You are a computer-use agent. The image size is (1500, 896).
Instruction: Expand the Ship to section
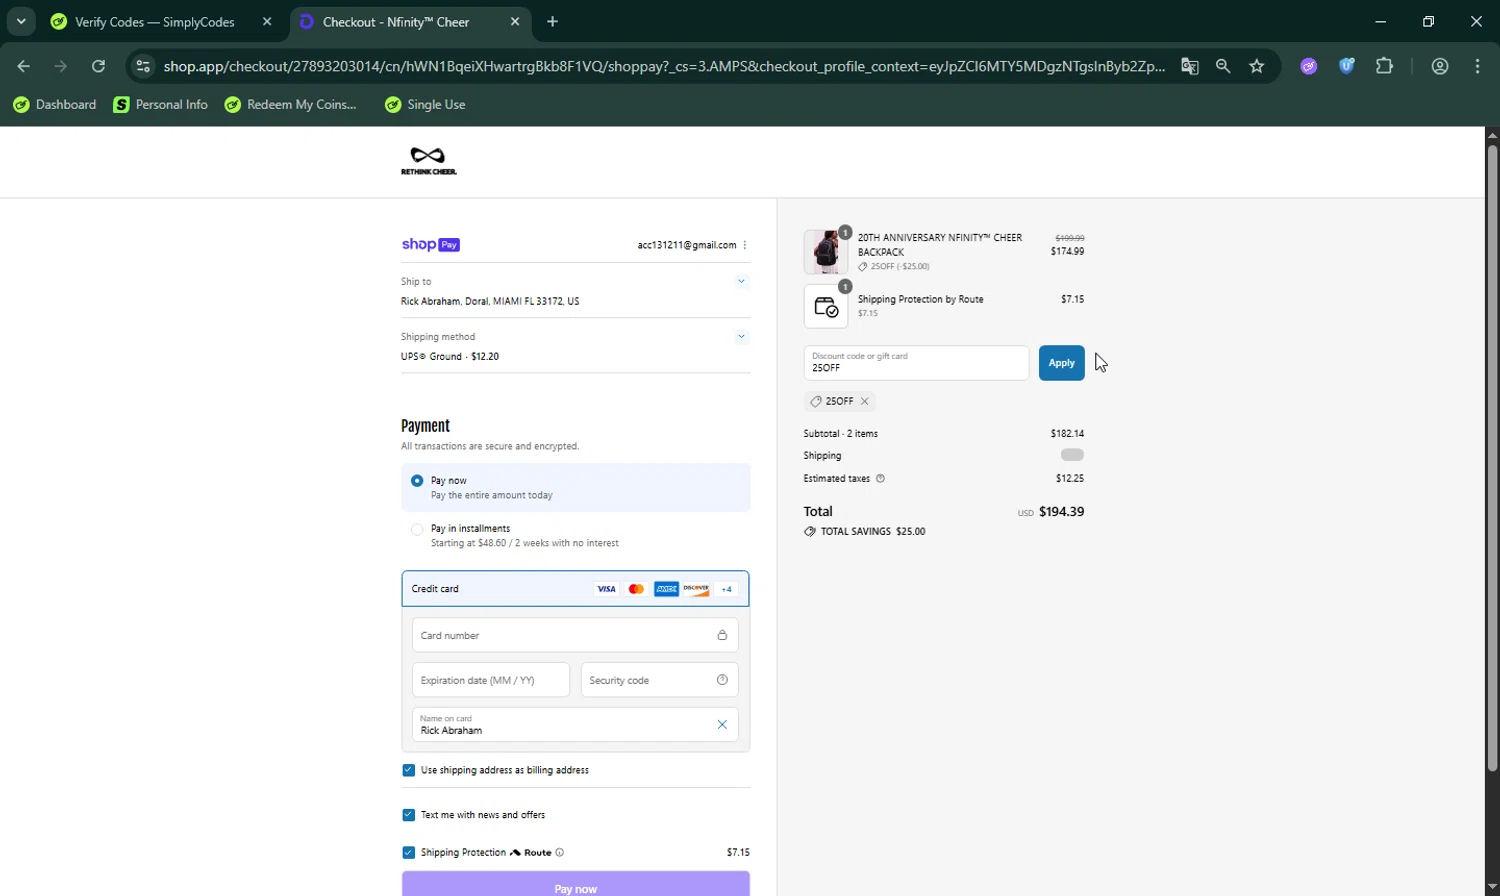point(741,281)
